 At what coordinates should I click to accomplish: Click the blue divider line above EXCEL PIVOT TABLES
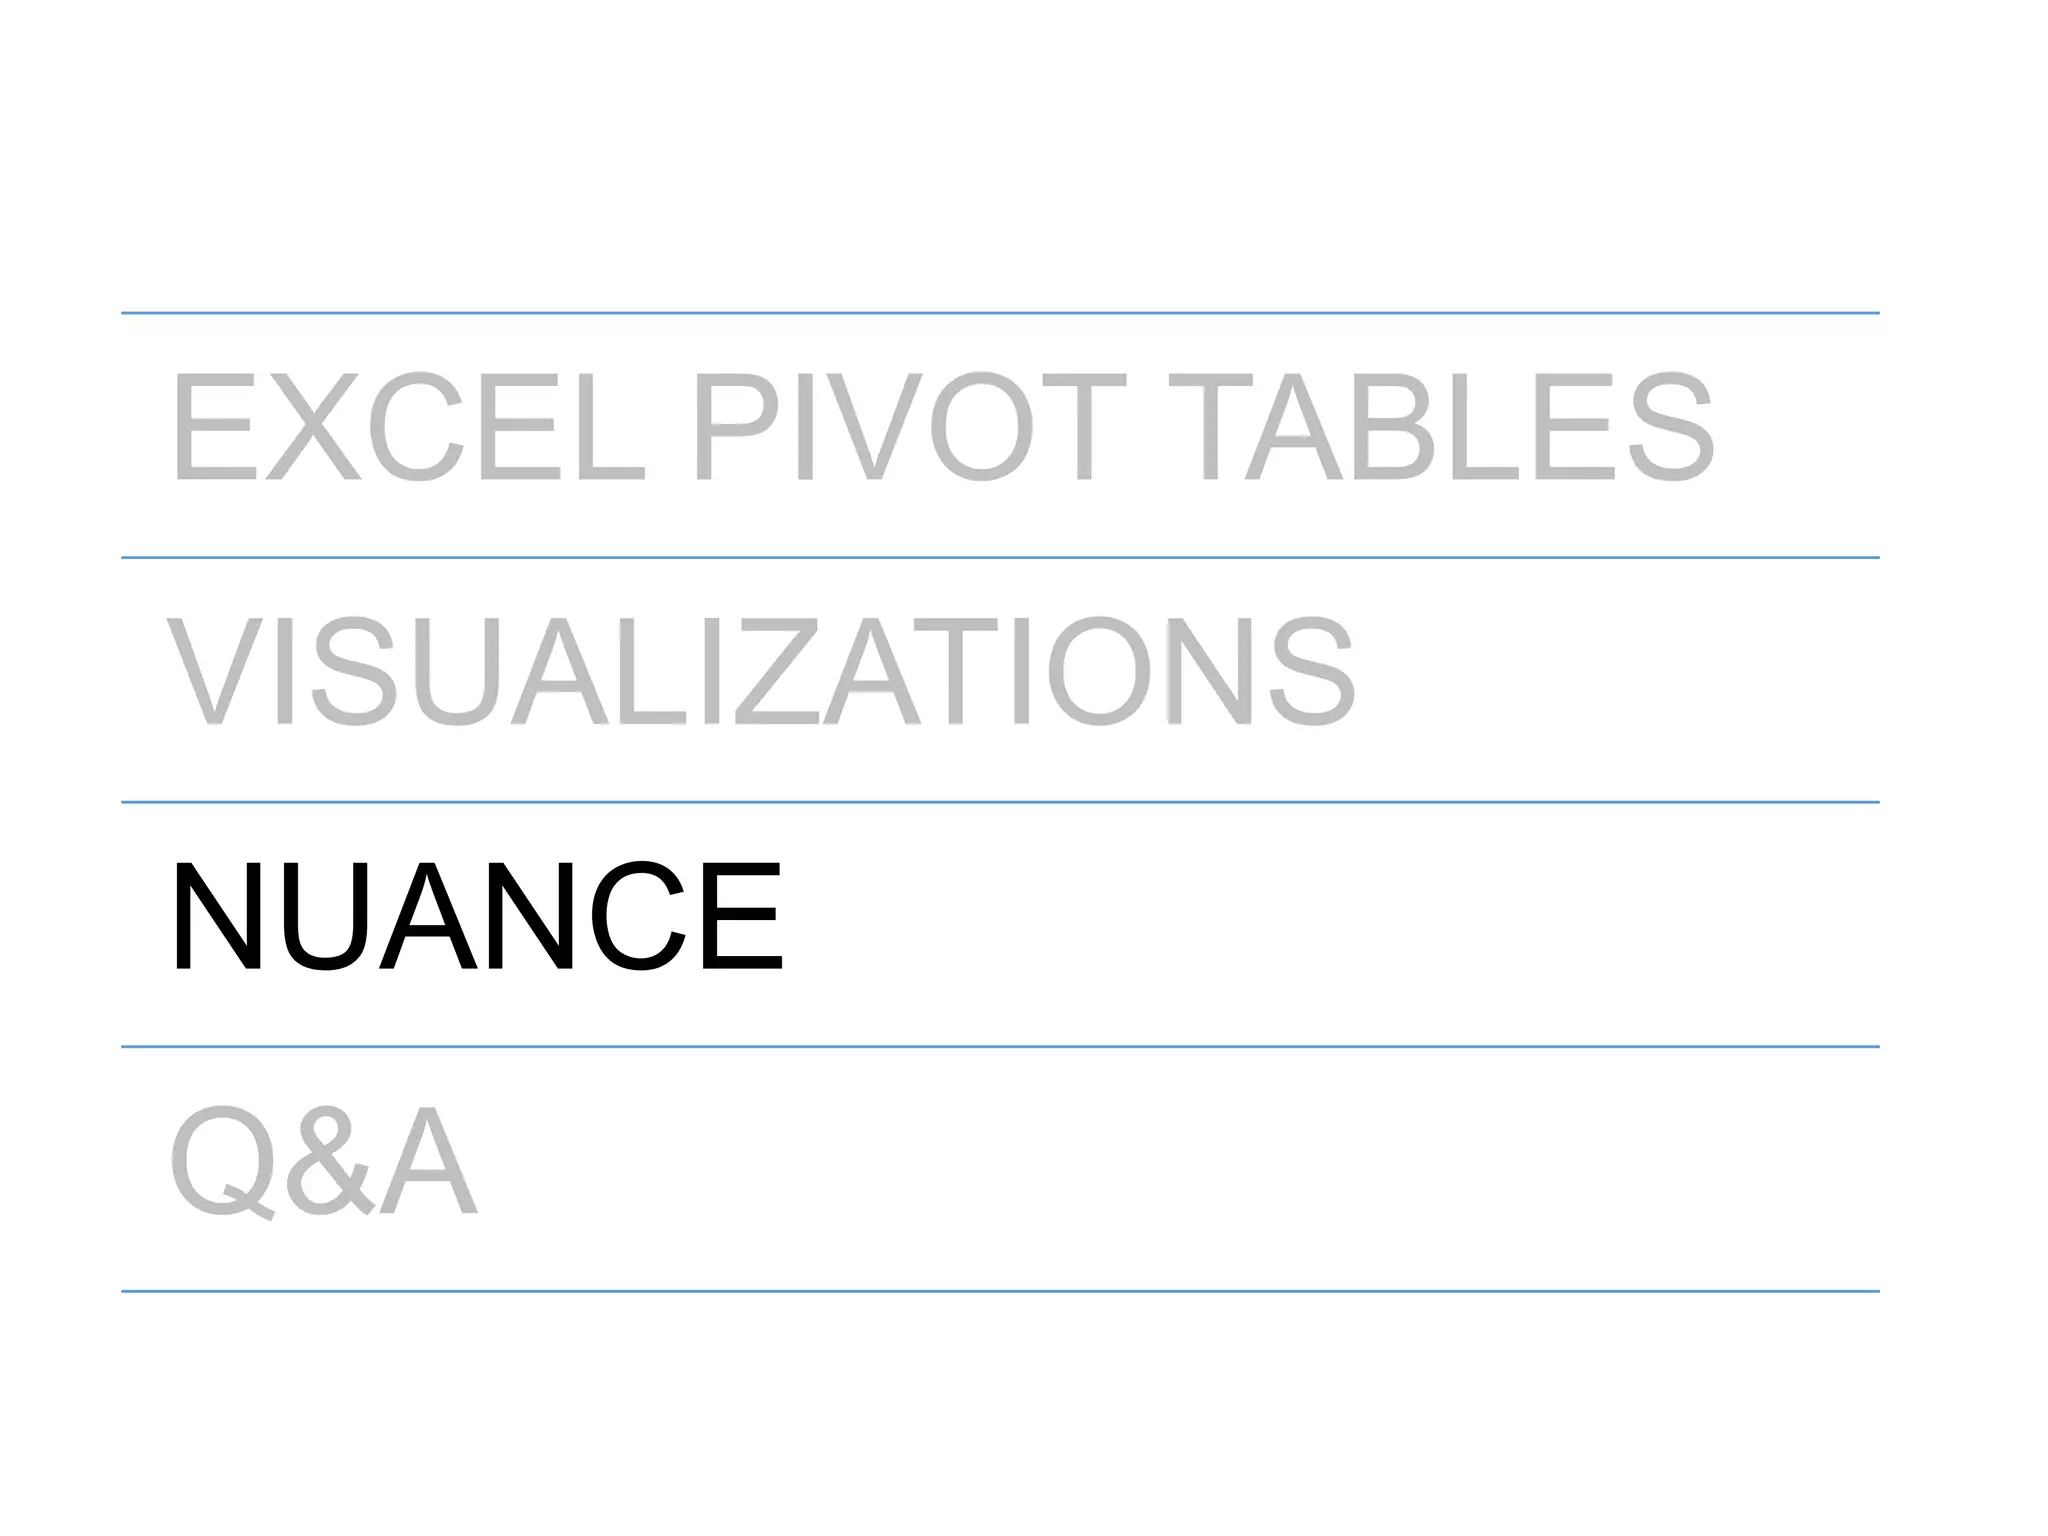pyautogui.click(x=1000, y=313)
